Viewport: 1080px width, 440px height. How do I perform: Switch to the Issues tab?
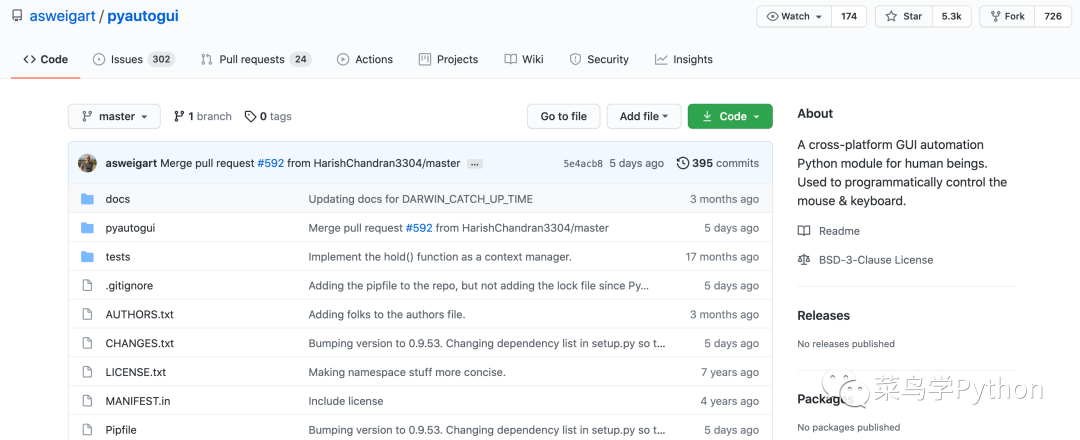click(x=134, y=59)
